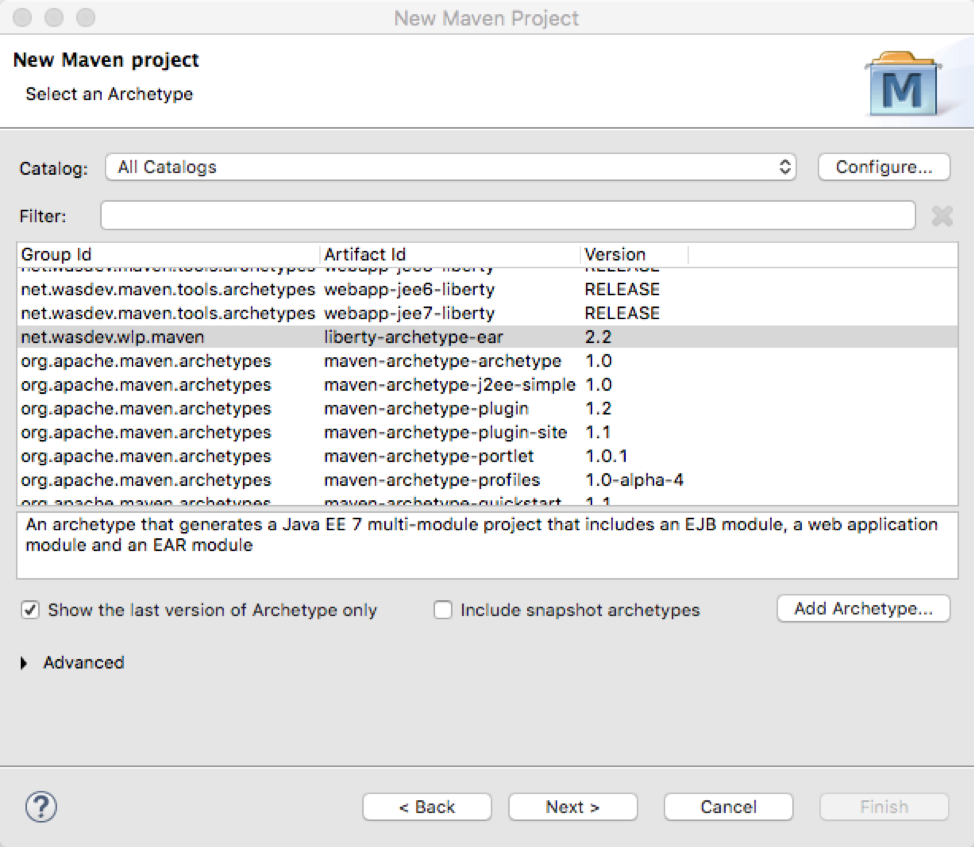
Task: Click the 1.0-alpha-4 version cell
Action: pos(634,480)
